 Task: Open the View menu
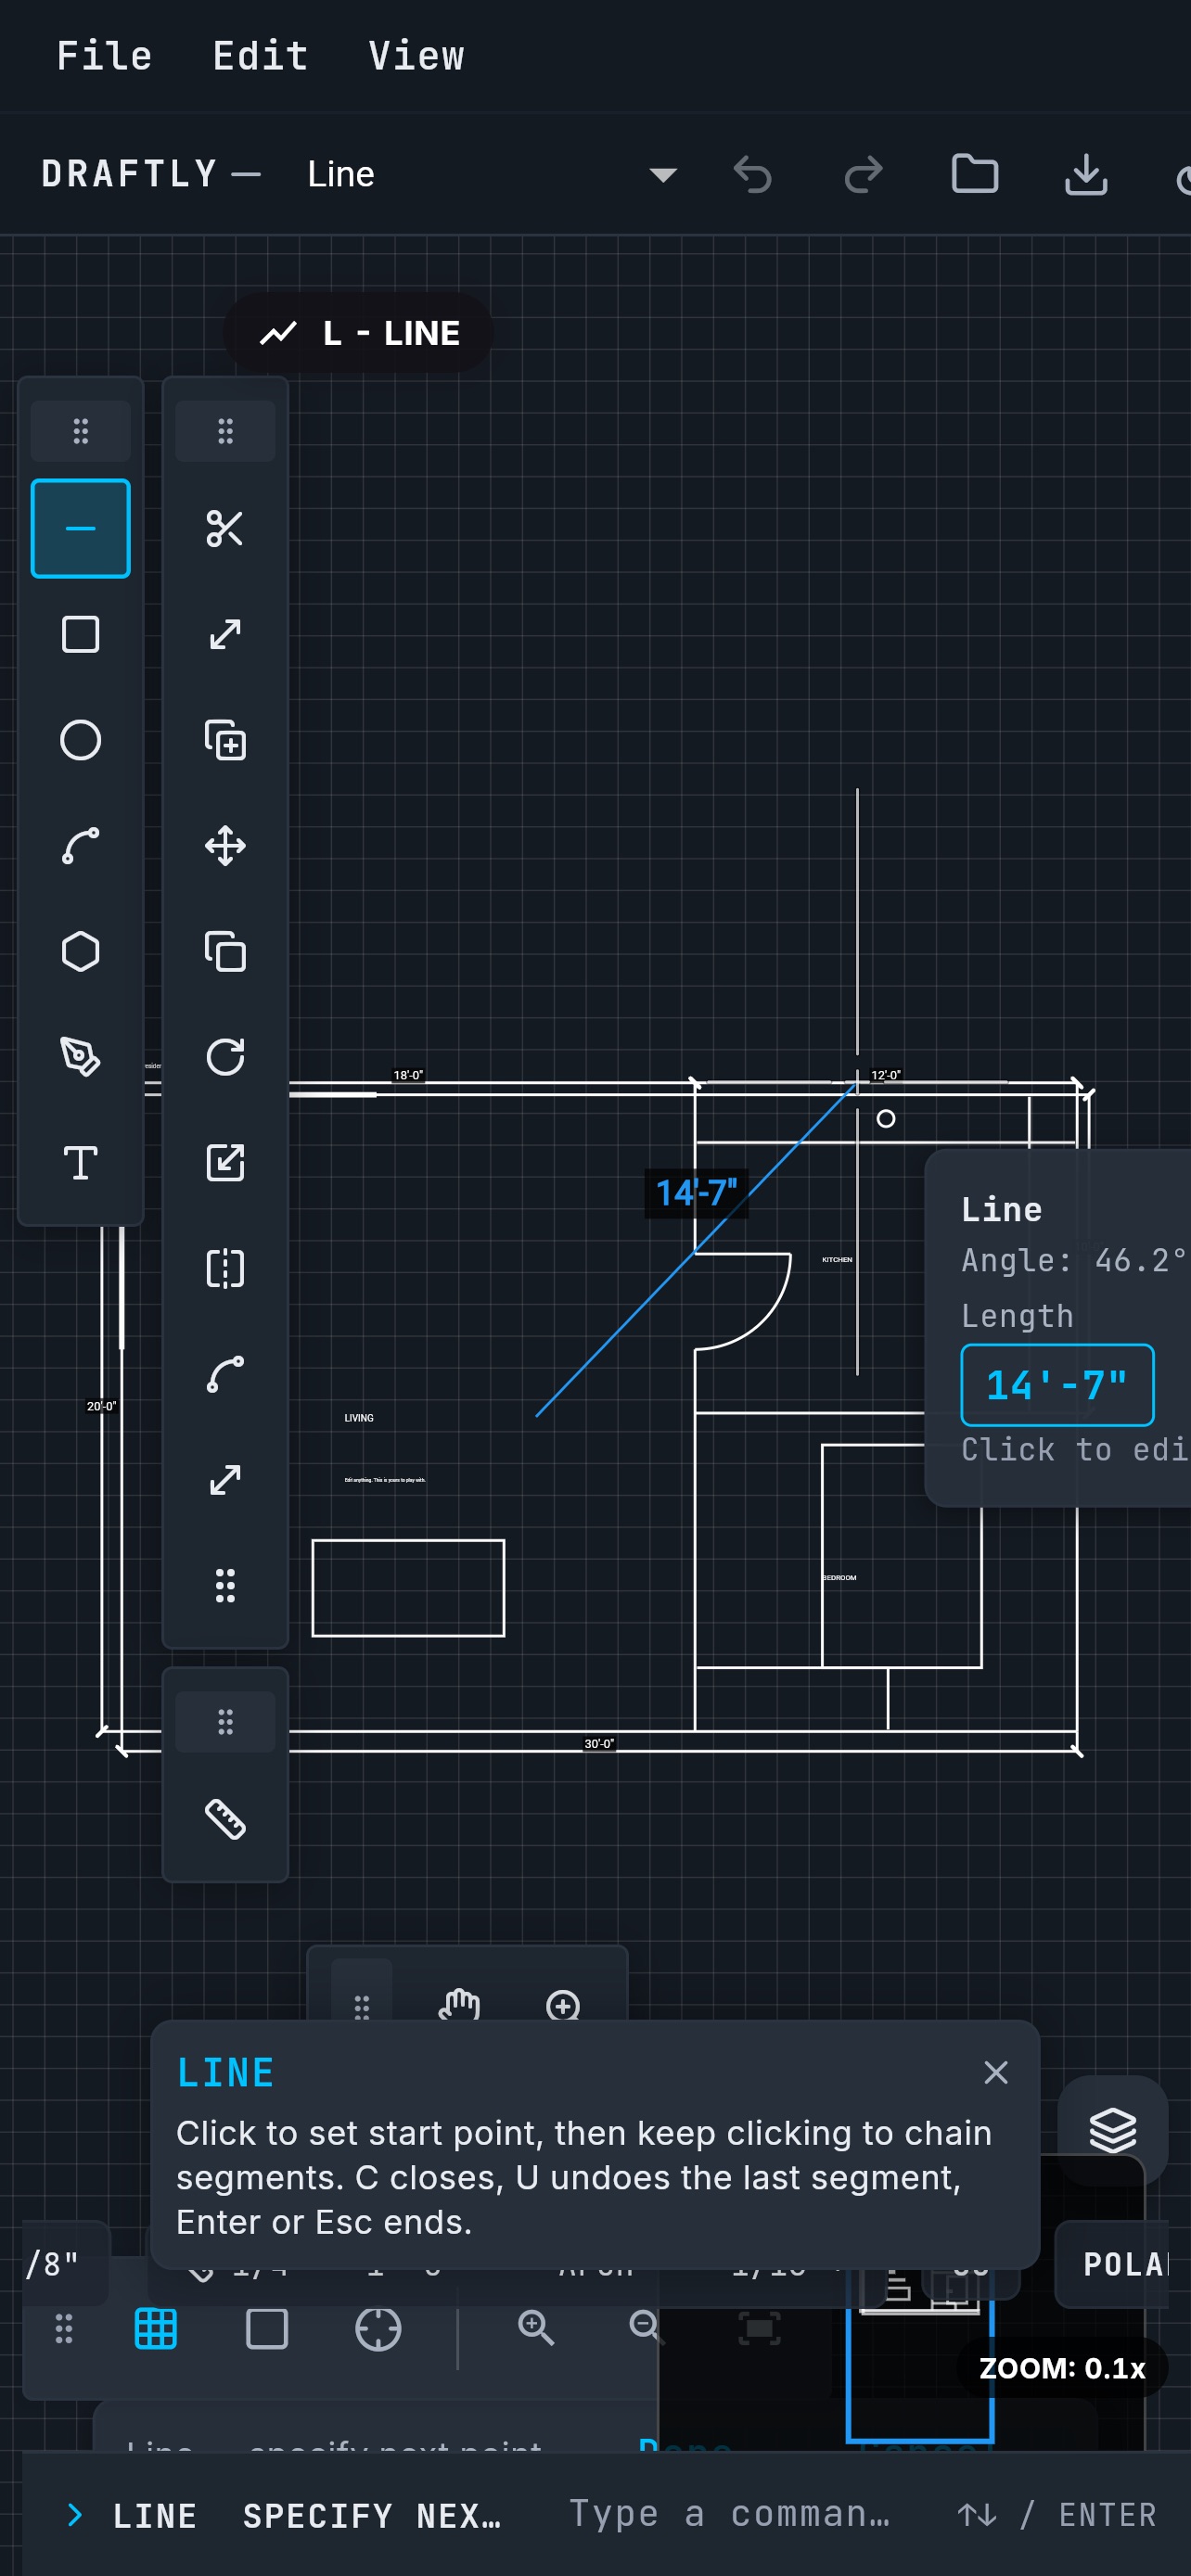(416, 56)
